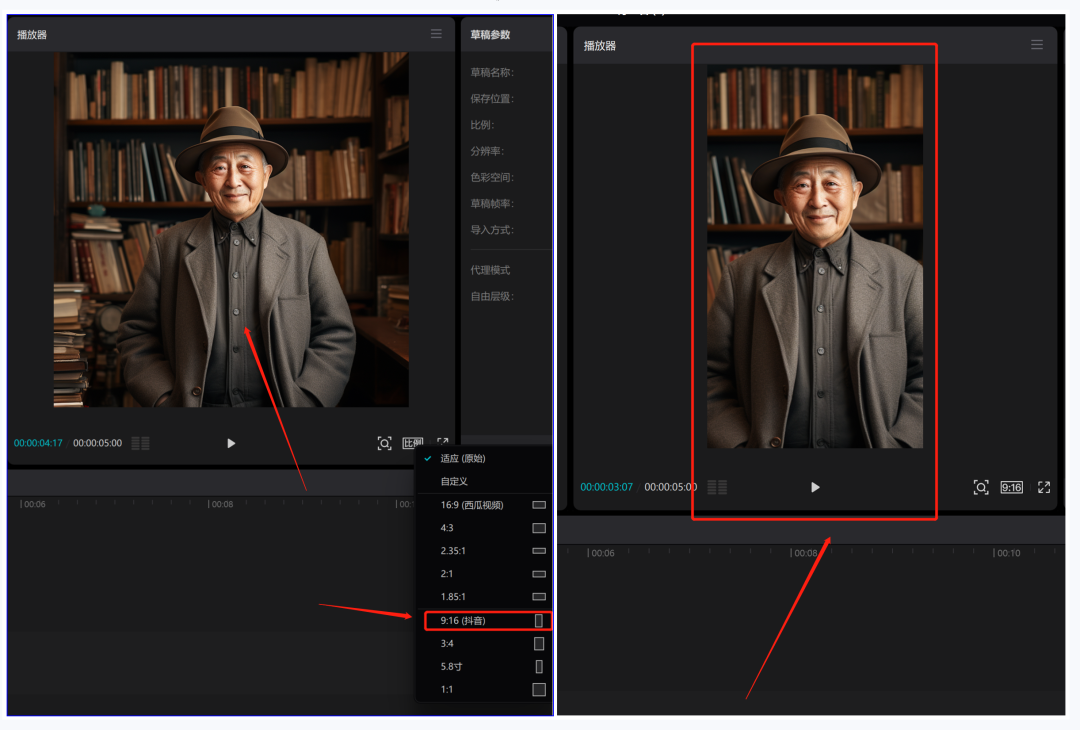The height and width of the screenshot is (730, 1080).
Task: Toggle grid lines icon in right player
Action: (717, 488)
